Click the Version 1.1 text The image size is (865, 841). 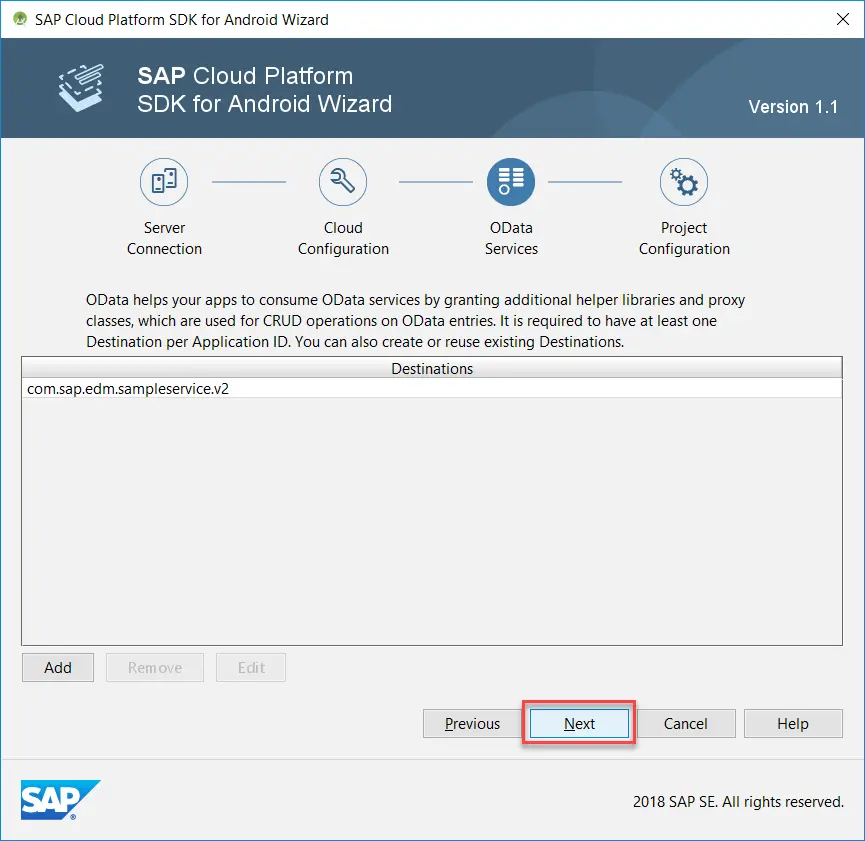click(x=793, y=107)
